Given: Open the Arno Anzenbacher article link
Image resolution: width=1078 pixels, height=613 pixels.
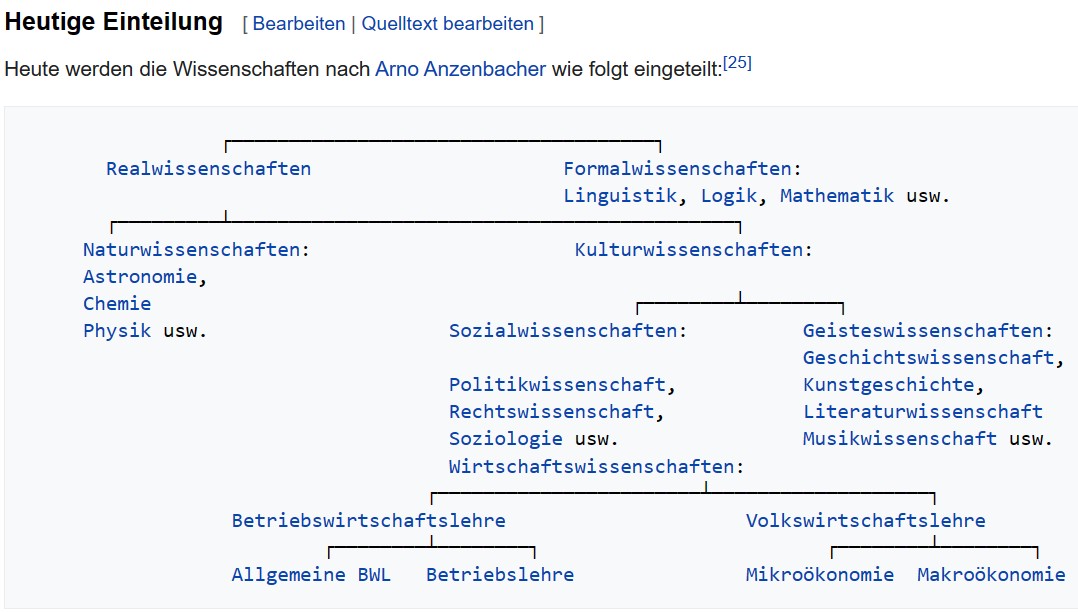Looking at the screenshot, I should pos(460,70).
